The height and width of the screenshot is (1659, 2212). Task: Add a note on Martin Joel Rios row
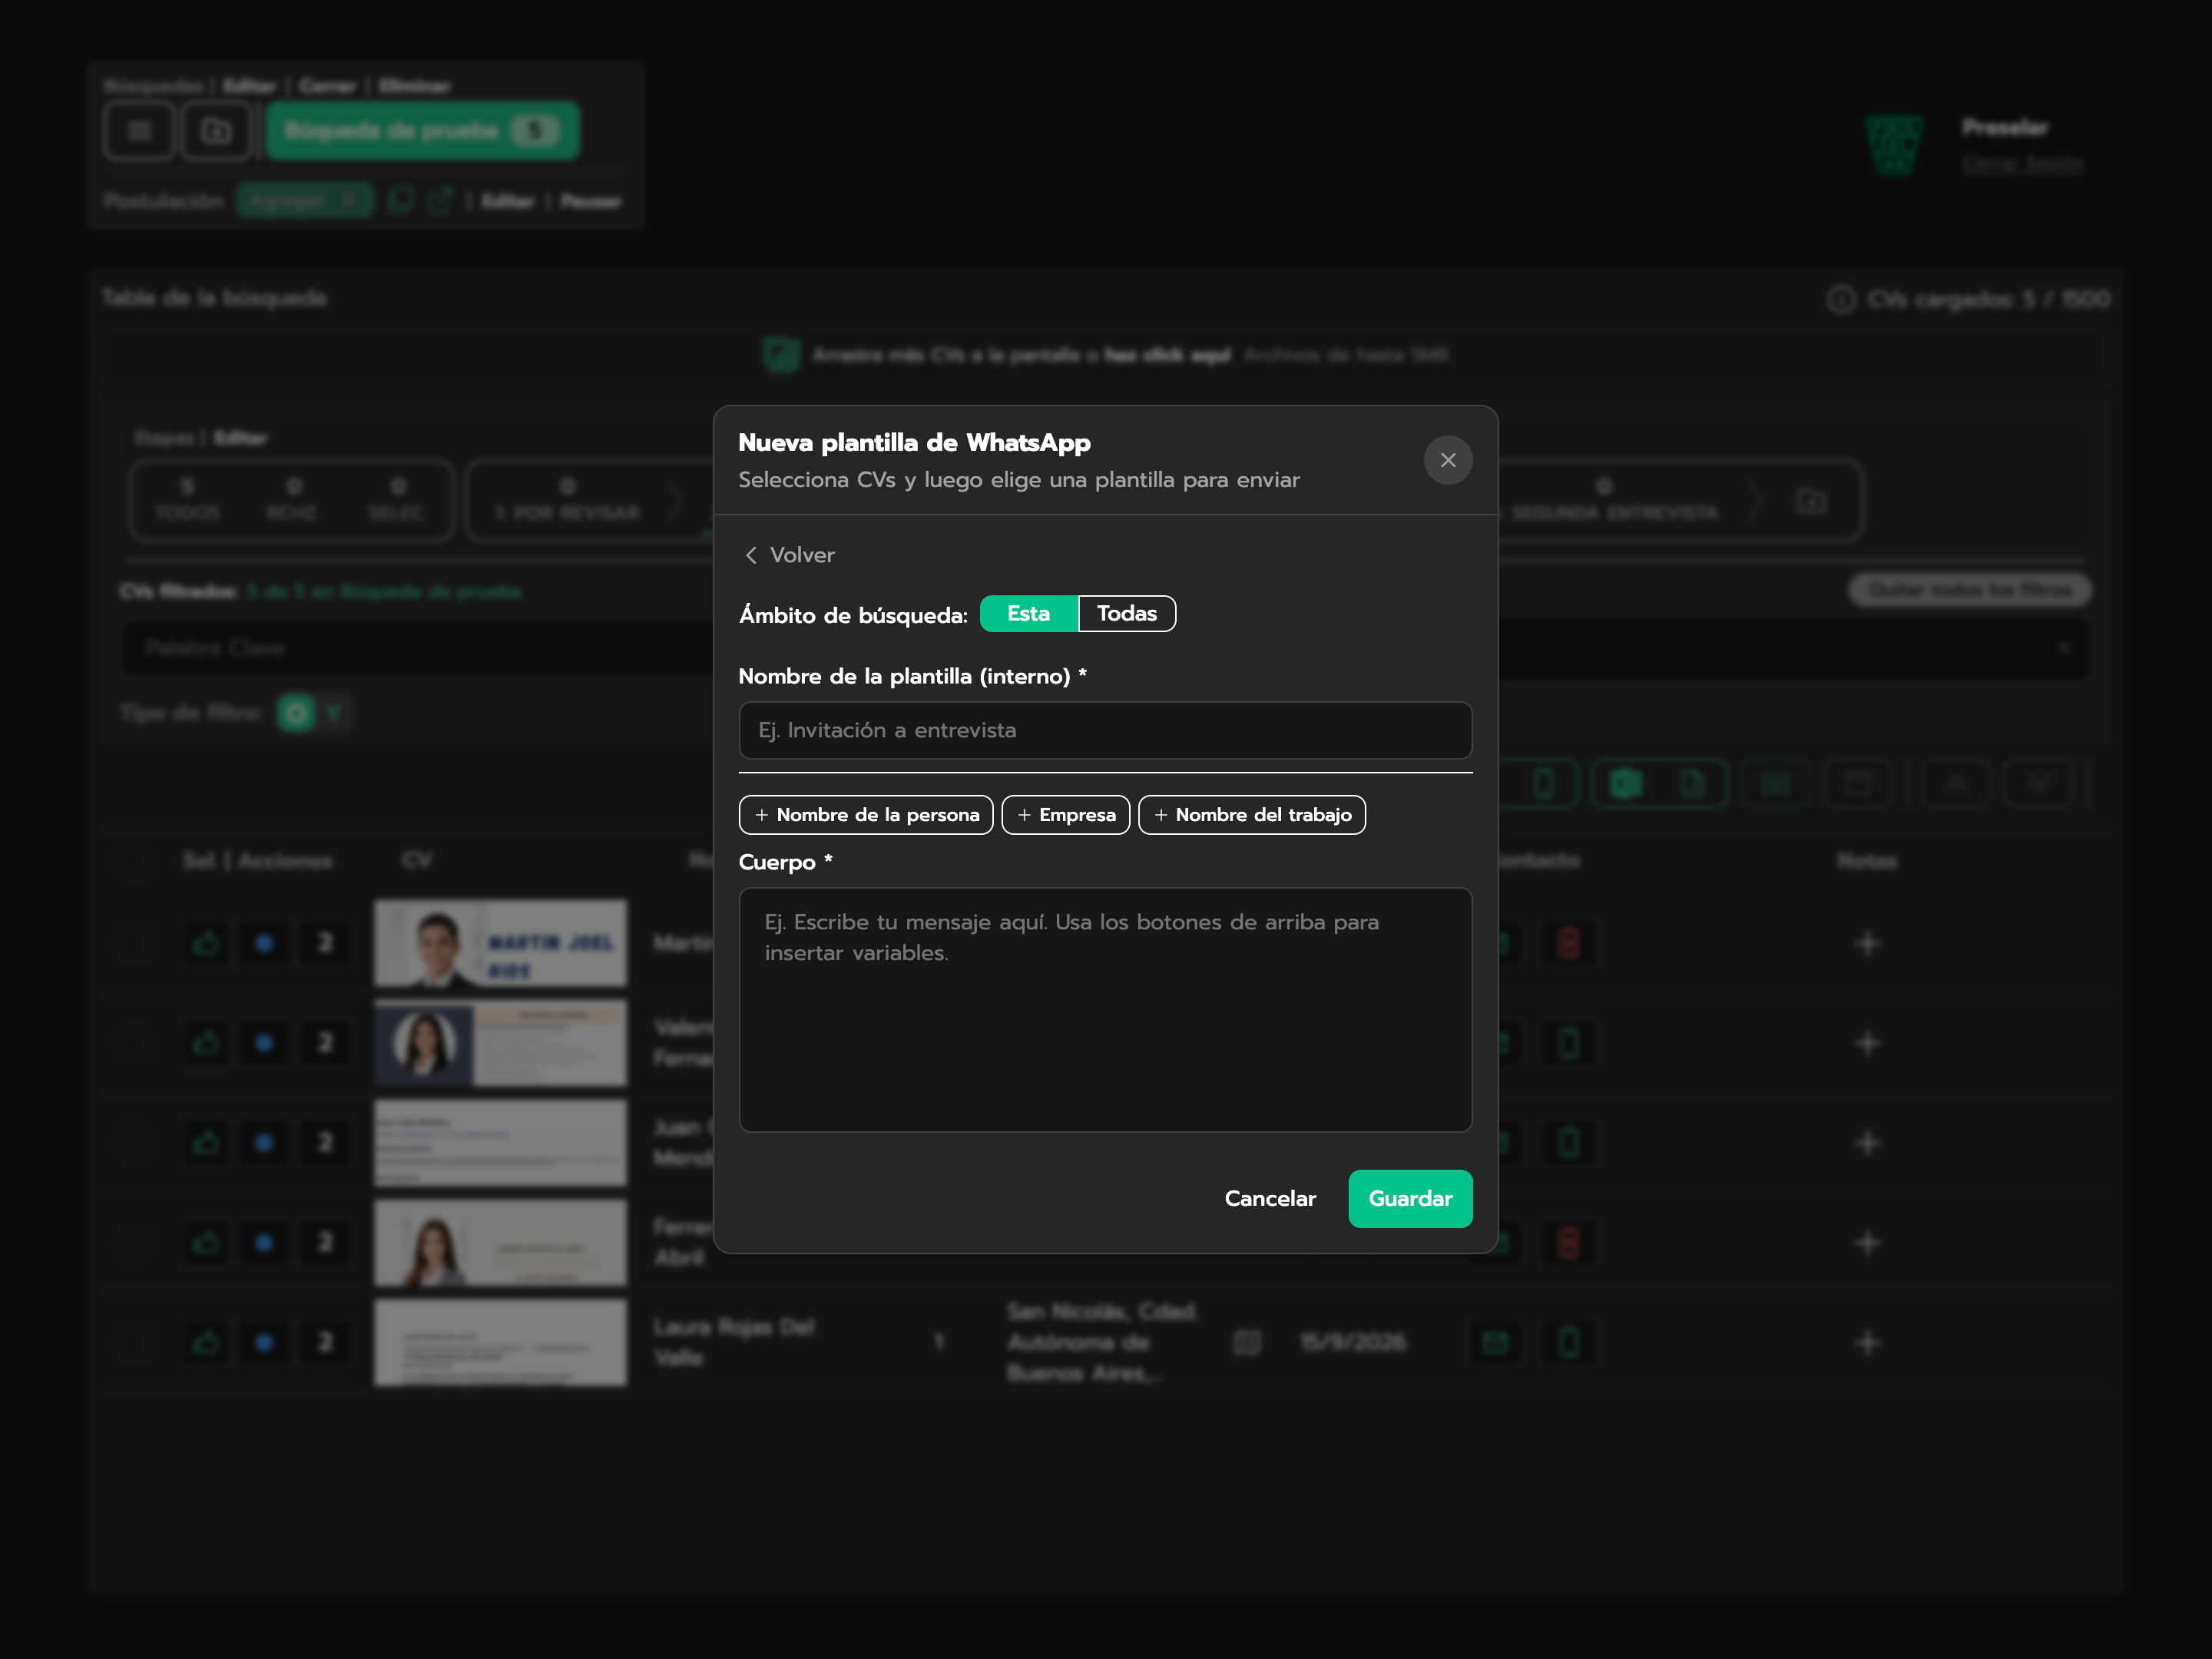(1867, 942)
